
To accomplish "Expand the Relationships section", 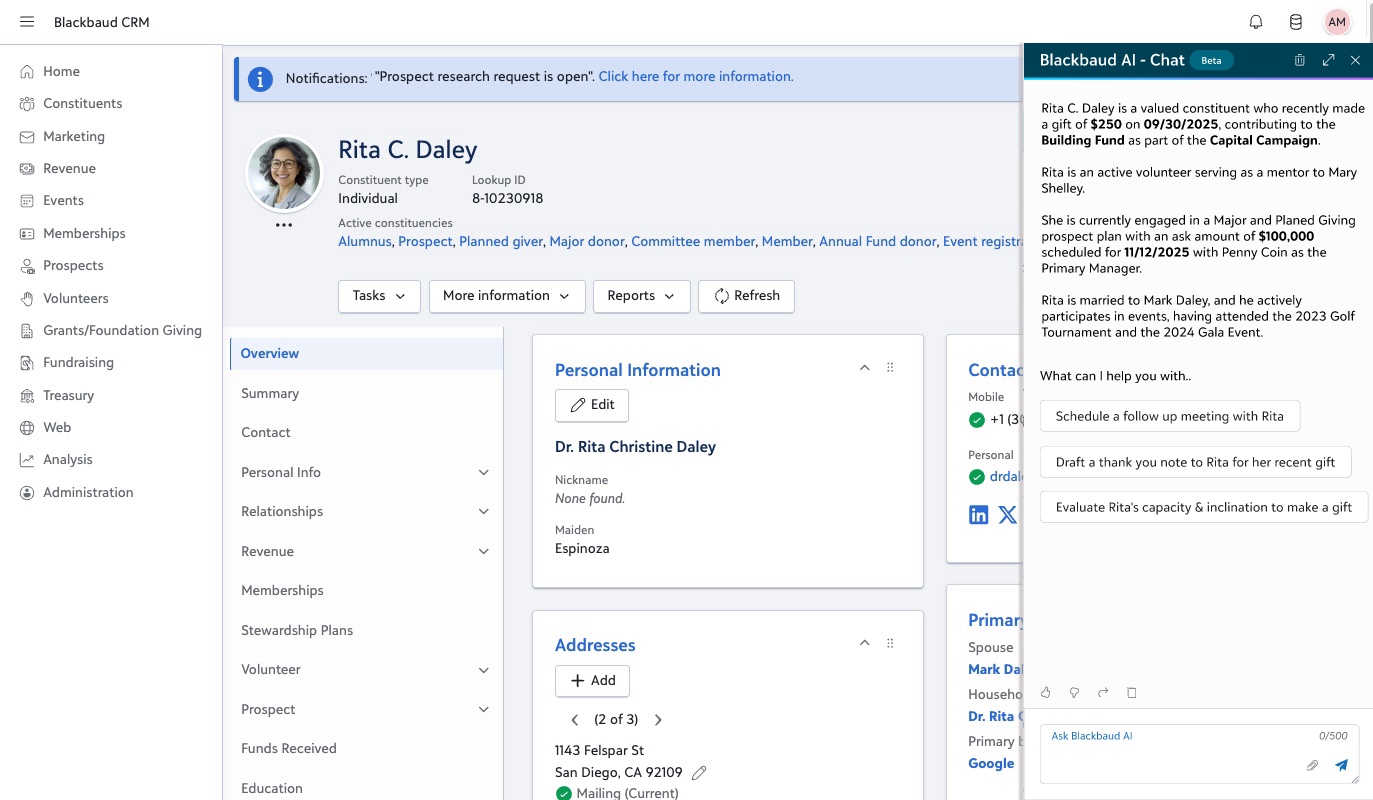I will pos(484,512).
